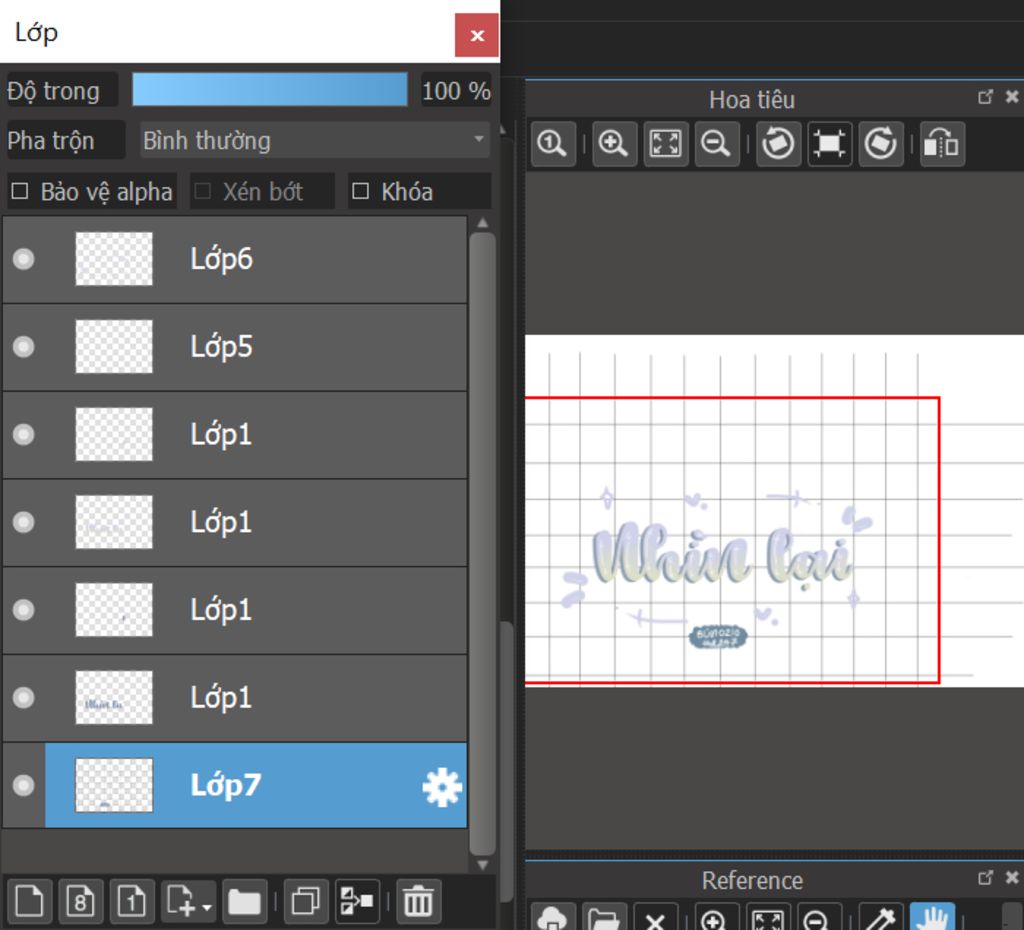Close the Hoa tiêu panel

coord(1011,97)
